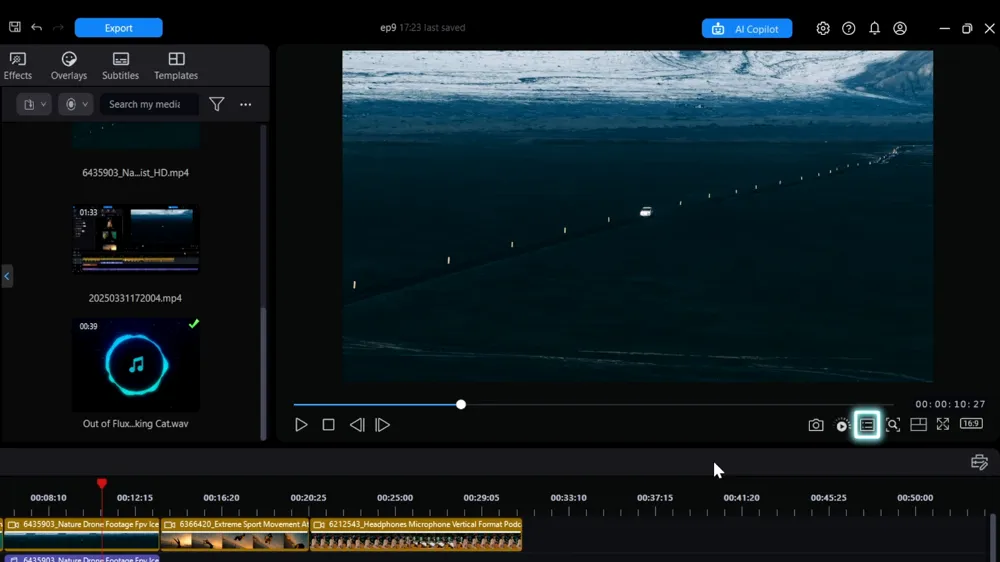Screen dimensions: 1000x562
Task: Open the preview zoom magnifier icon
Action: [x=893, y=425]
